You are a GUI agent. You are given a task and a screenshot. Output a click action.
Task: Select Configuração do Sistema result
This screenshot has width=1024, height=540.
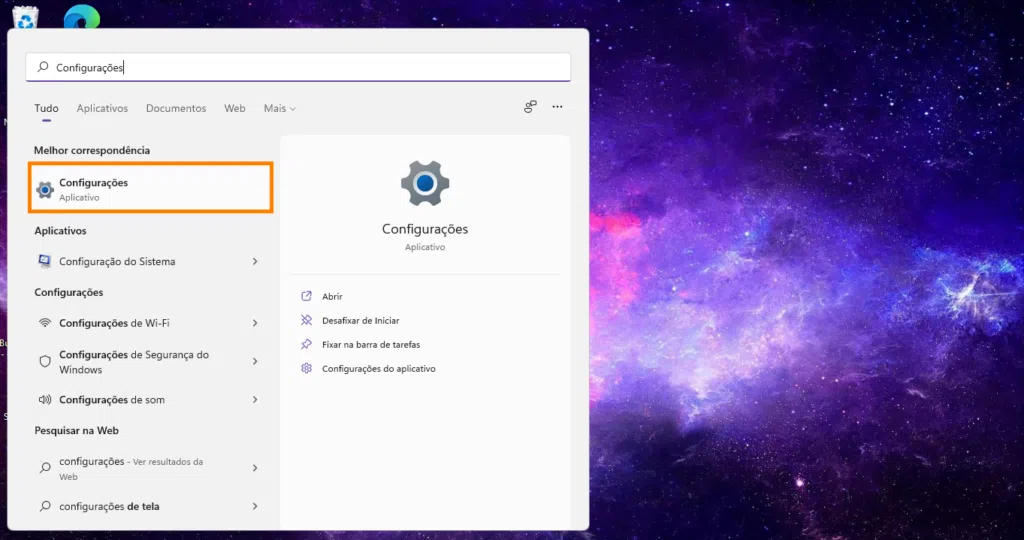[x=150, y=261]
